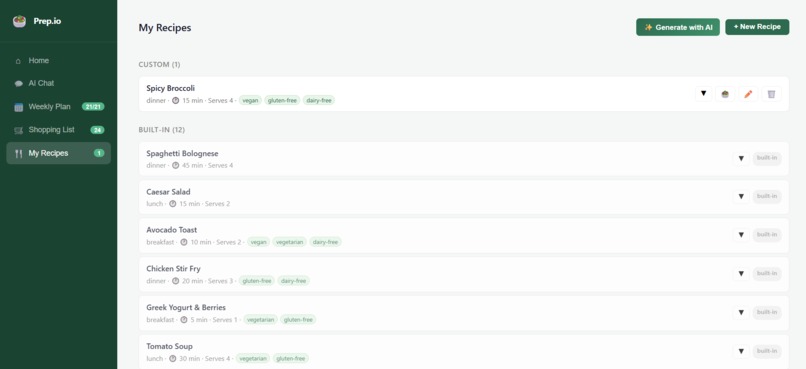
Task: Click the Tomato Soup recipe title
Action: (170, 346)
